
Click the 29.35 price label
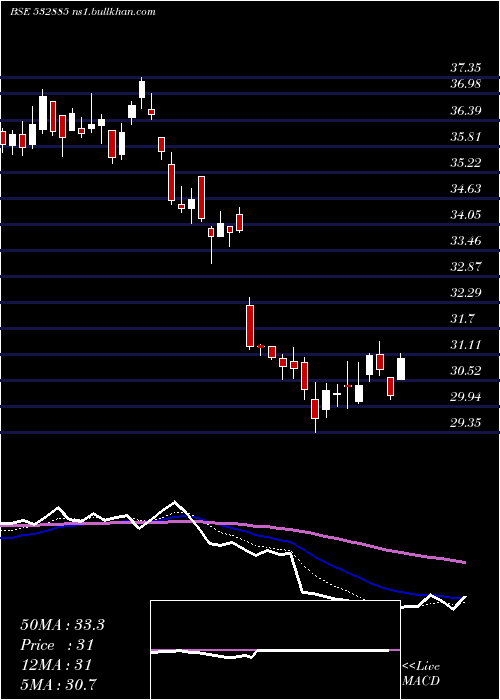point(465,423)
